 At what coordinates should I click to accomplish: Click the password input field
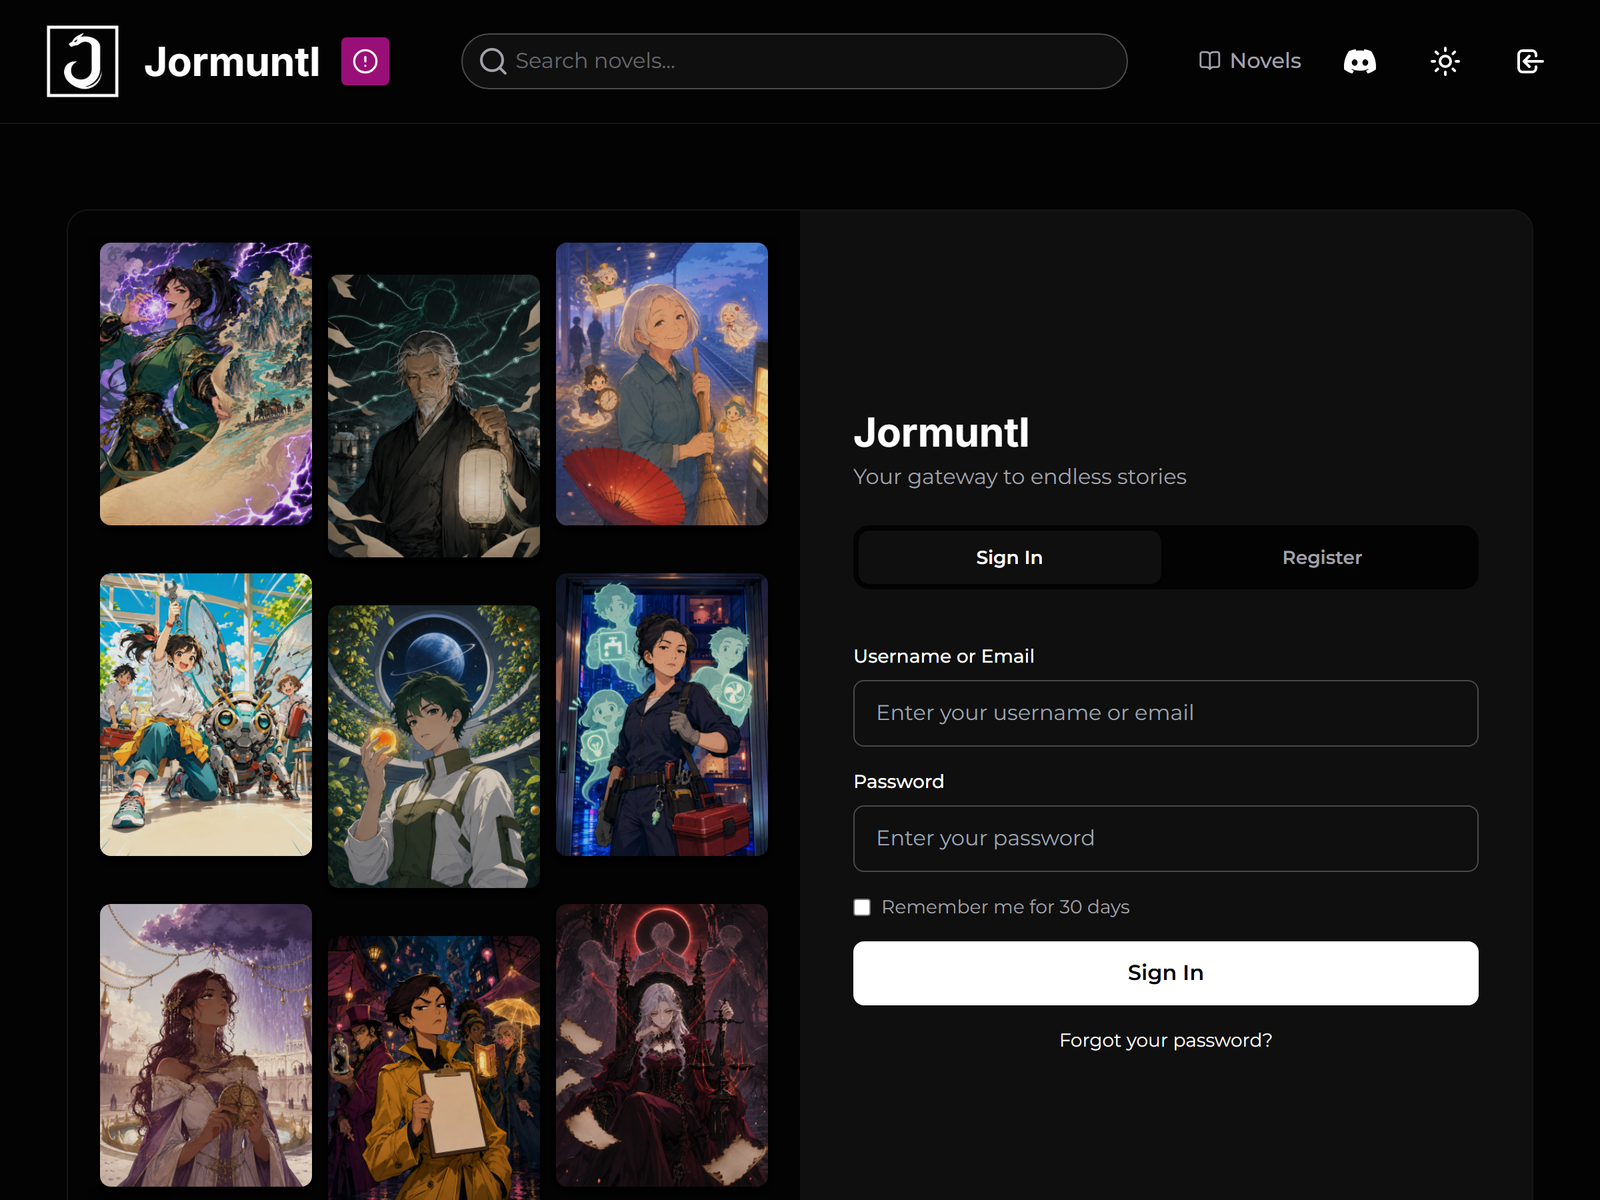1165,838
